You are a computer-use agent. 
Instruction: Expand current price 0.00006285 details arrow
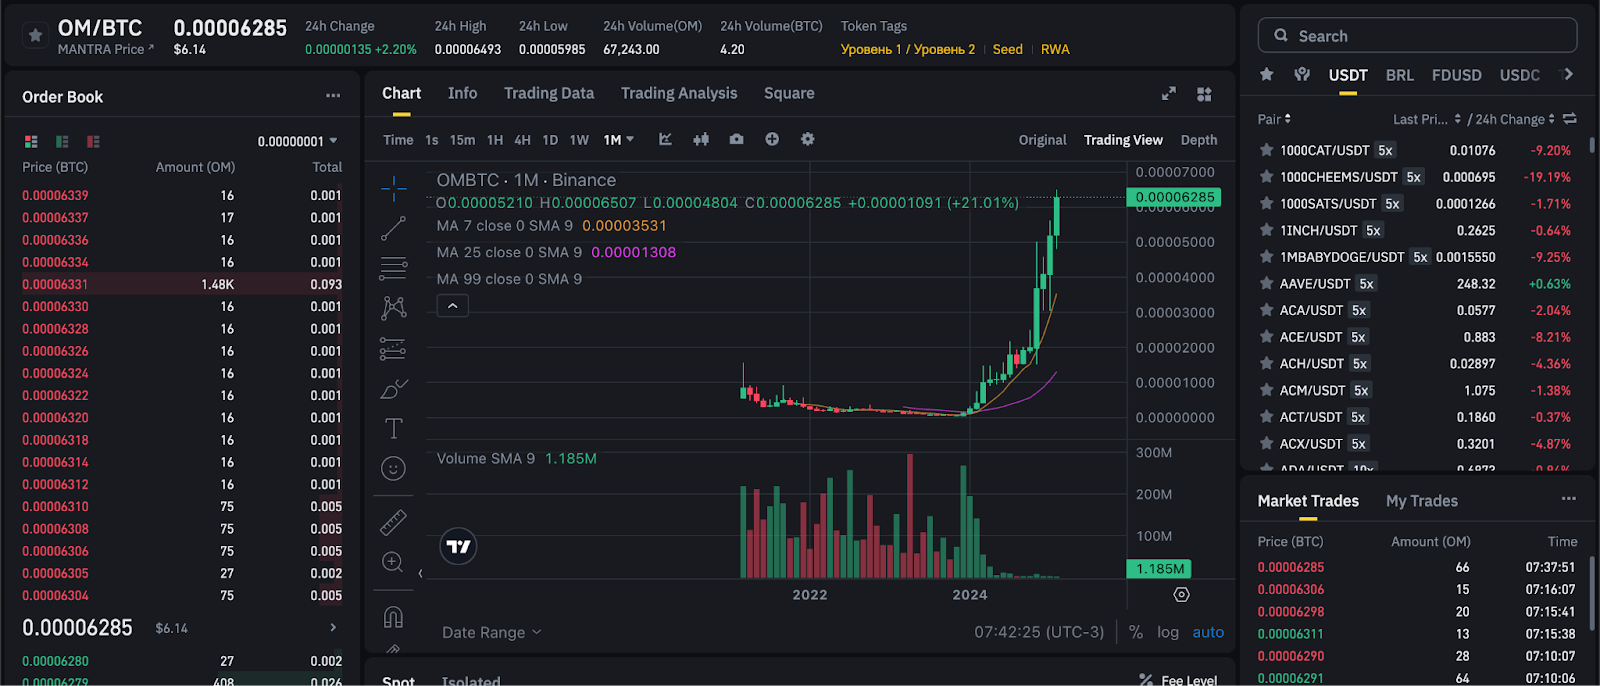click(333, 628)
